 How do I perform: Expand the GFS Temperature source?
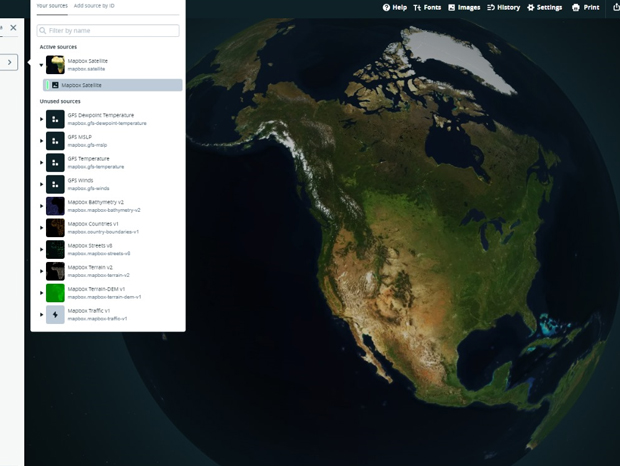(41, 162)
